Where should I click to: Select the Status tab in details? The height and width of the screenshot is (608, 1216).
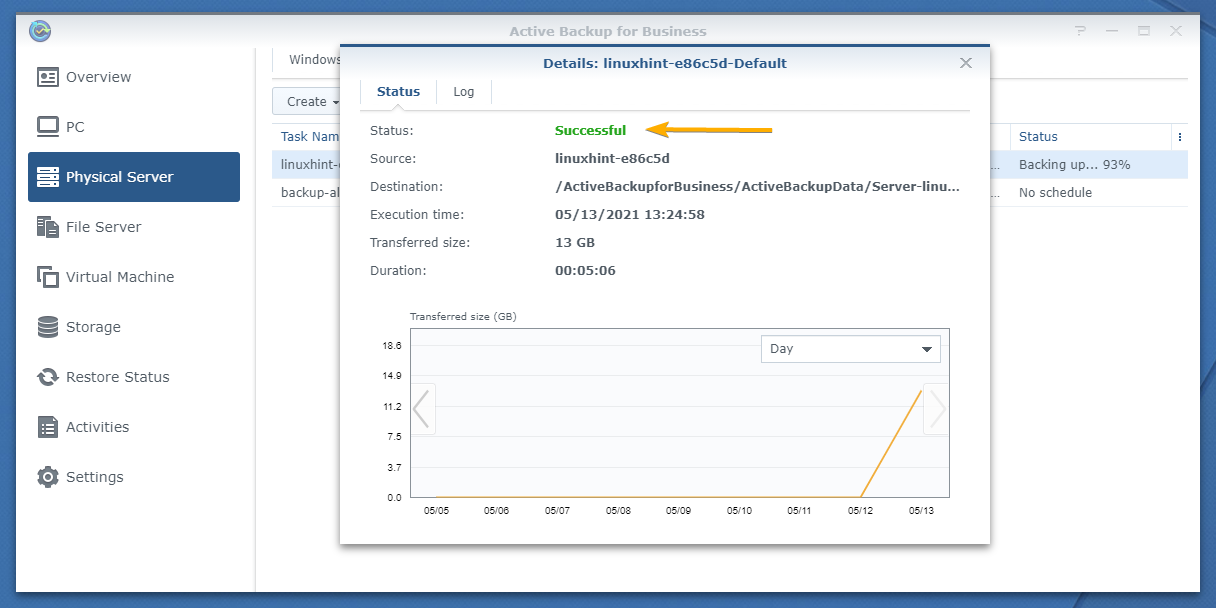click(x=398, y=91)
